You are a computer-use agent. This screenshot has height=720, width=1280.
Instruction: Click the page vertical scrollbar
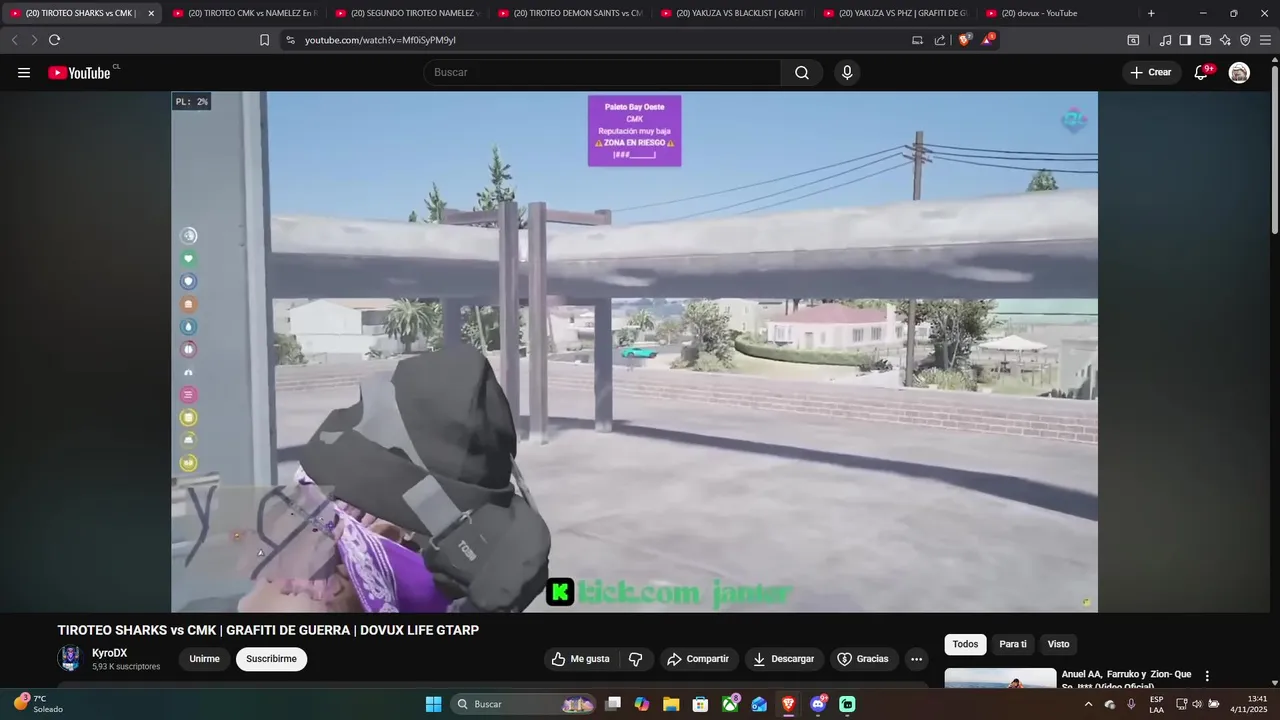click(1274, 150)
